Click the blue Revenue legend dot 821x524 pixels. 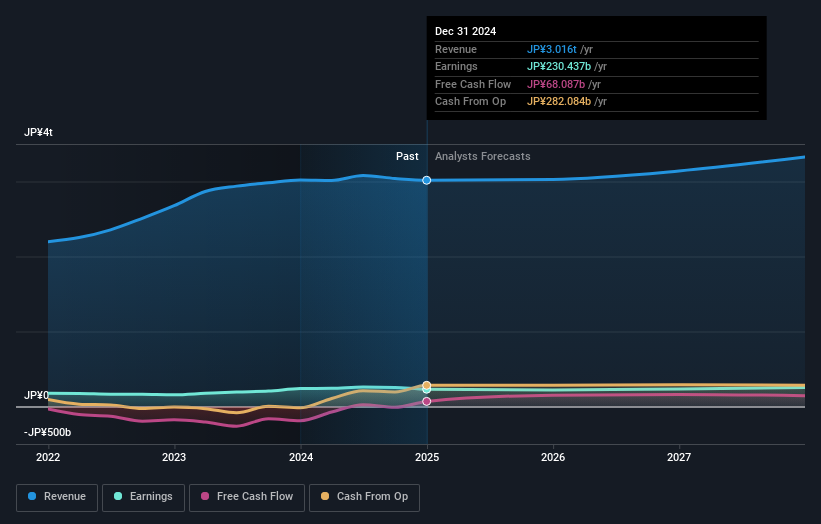[32, 496]
